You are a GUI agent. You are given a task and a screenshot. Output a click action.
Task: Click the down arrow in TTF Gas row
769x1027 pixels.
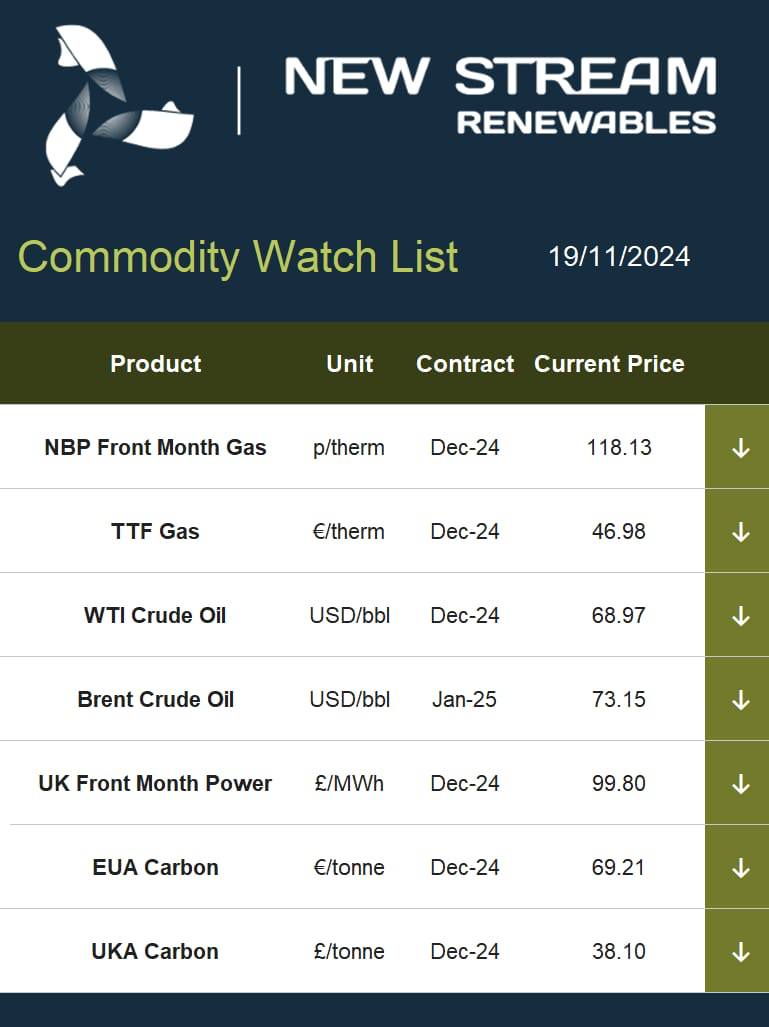click(x=741, y=532)
